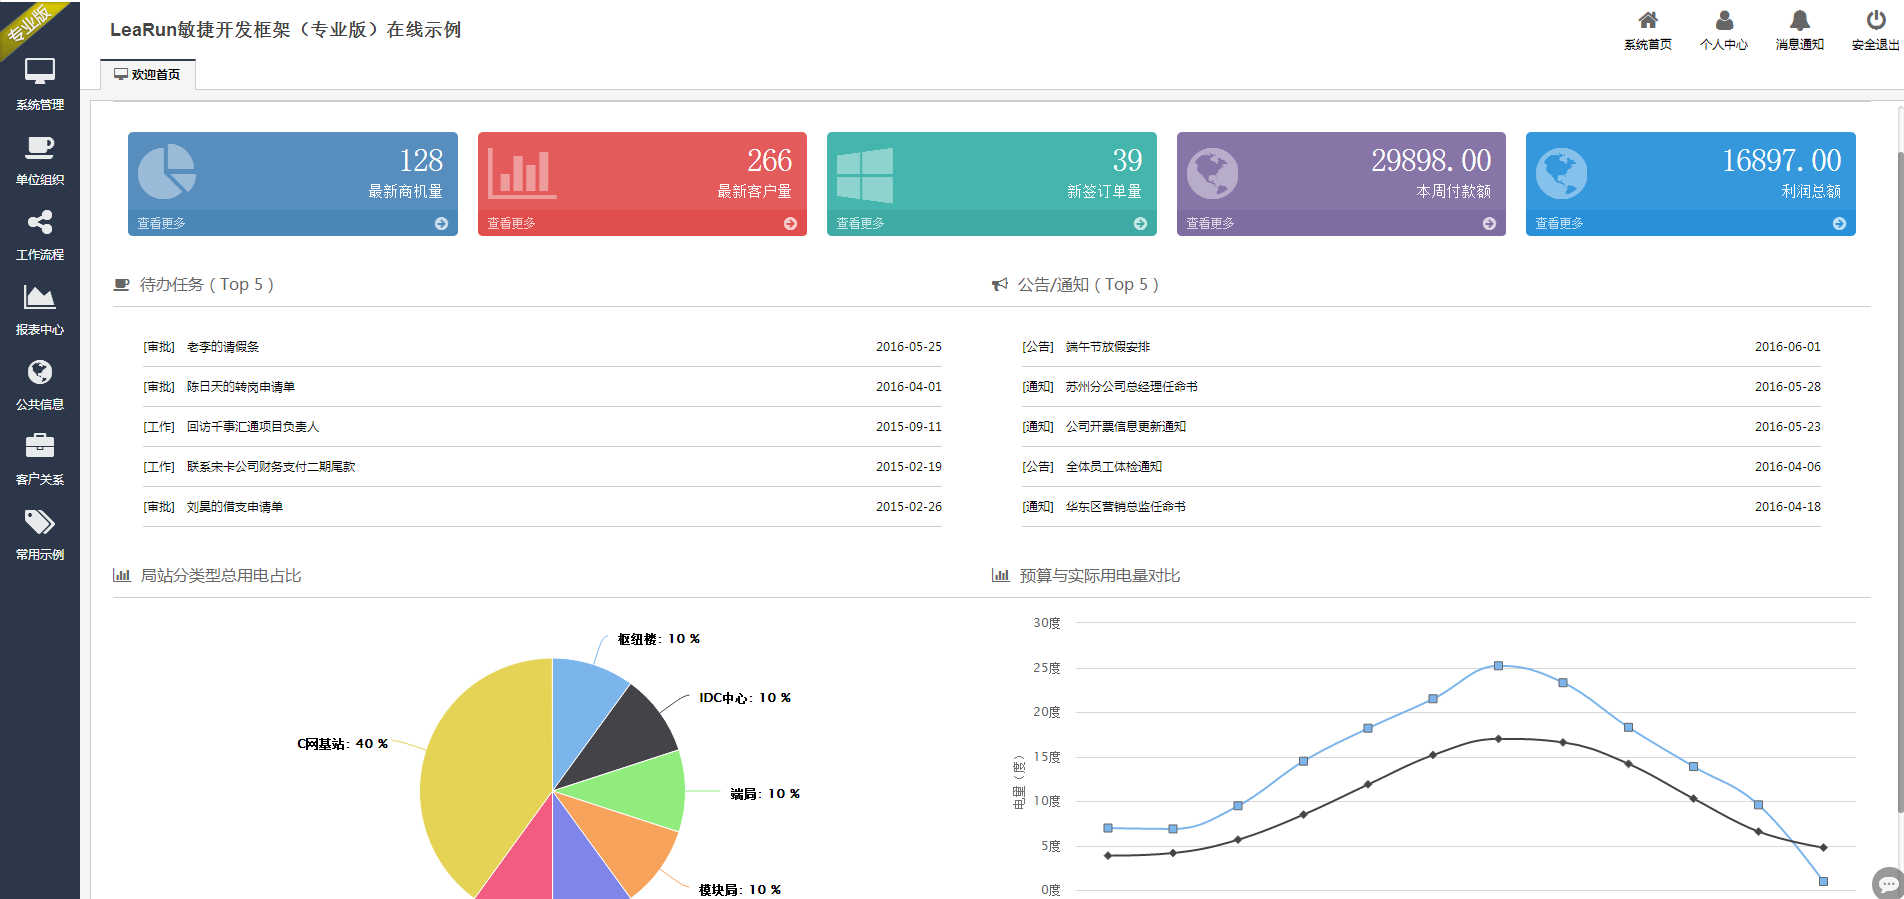Click arrow icon on 本周付款额 card footer
The height and width of the screenshot is (899, 1904).
(x=1489, y=224)
